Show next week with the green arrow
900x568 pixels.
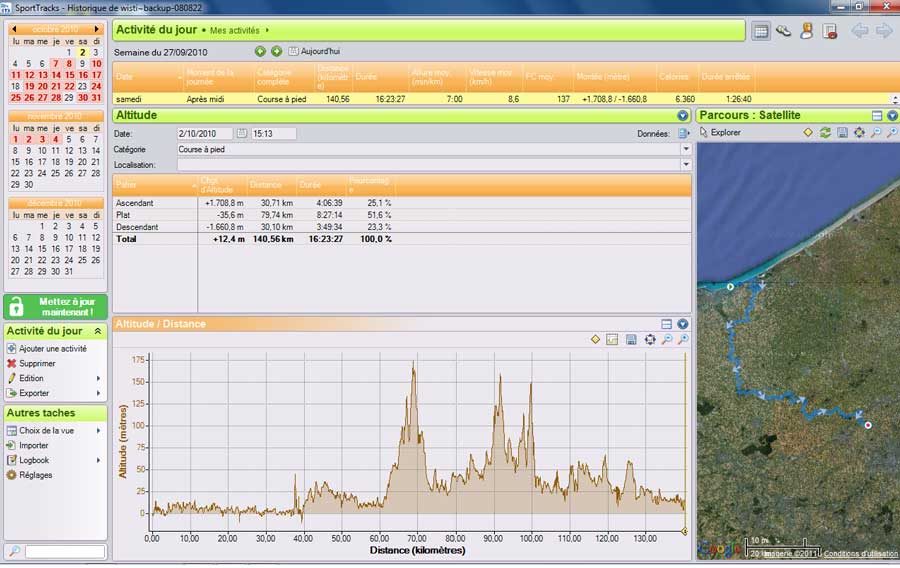276,52
